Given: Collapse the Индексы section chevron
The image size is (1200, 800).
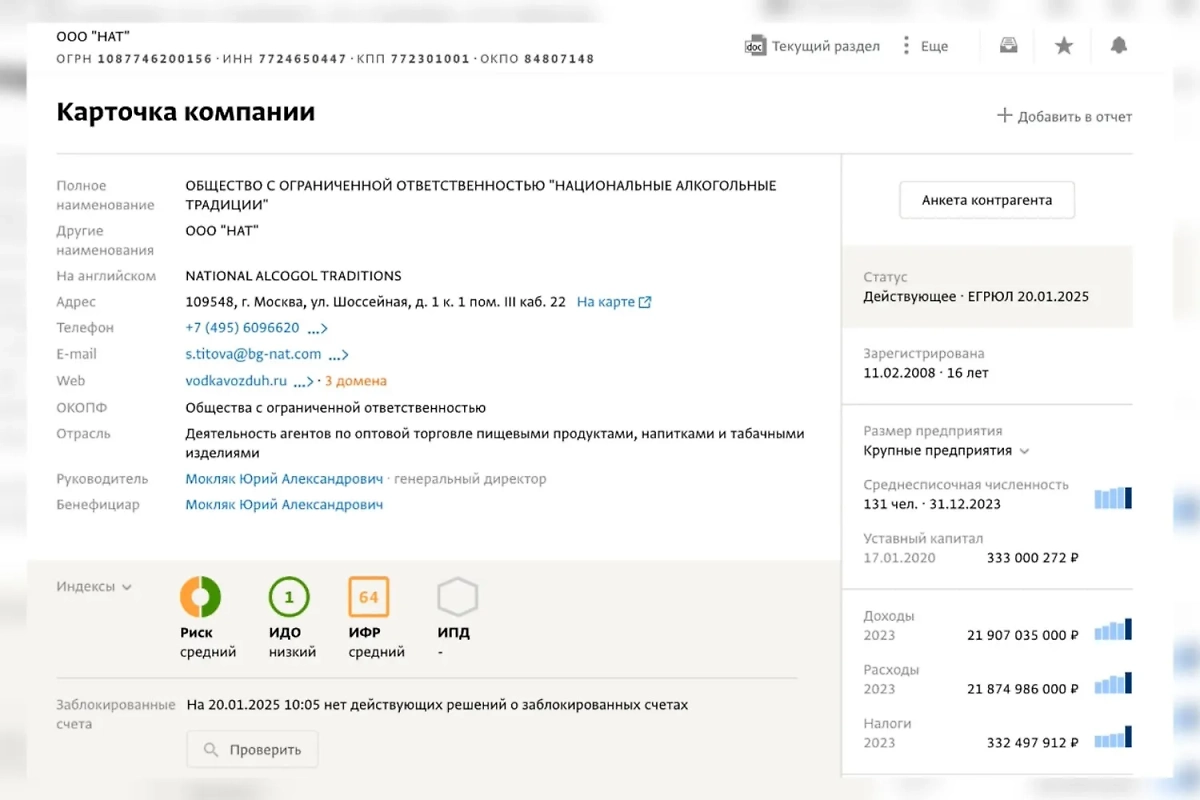Looking at the screenshot, I should [127, 587].
